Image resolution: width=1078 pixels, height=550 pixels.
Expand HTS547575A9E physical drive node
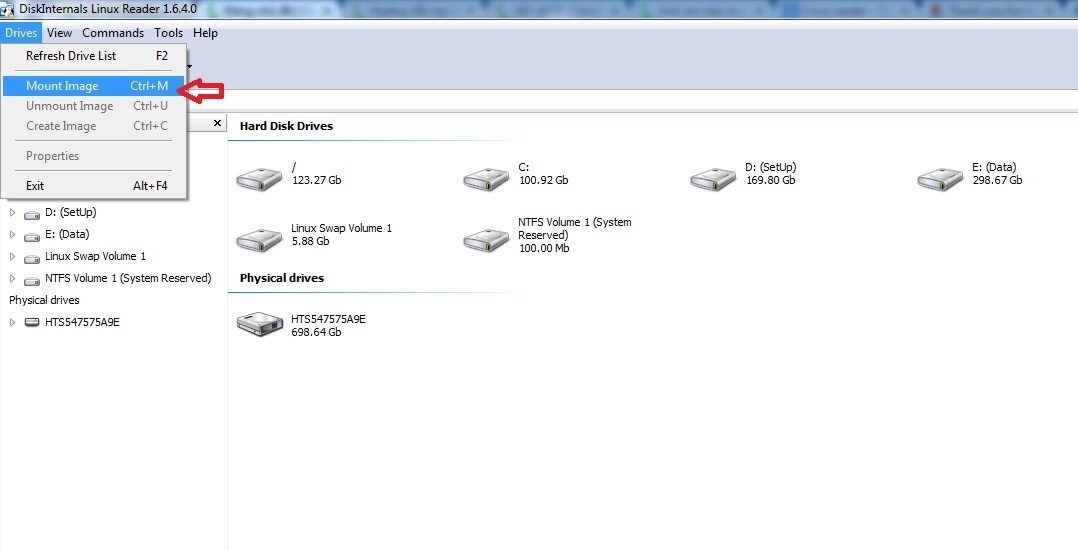(12, 322)
